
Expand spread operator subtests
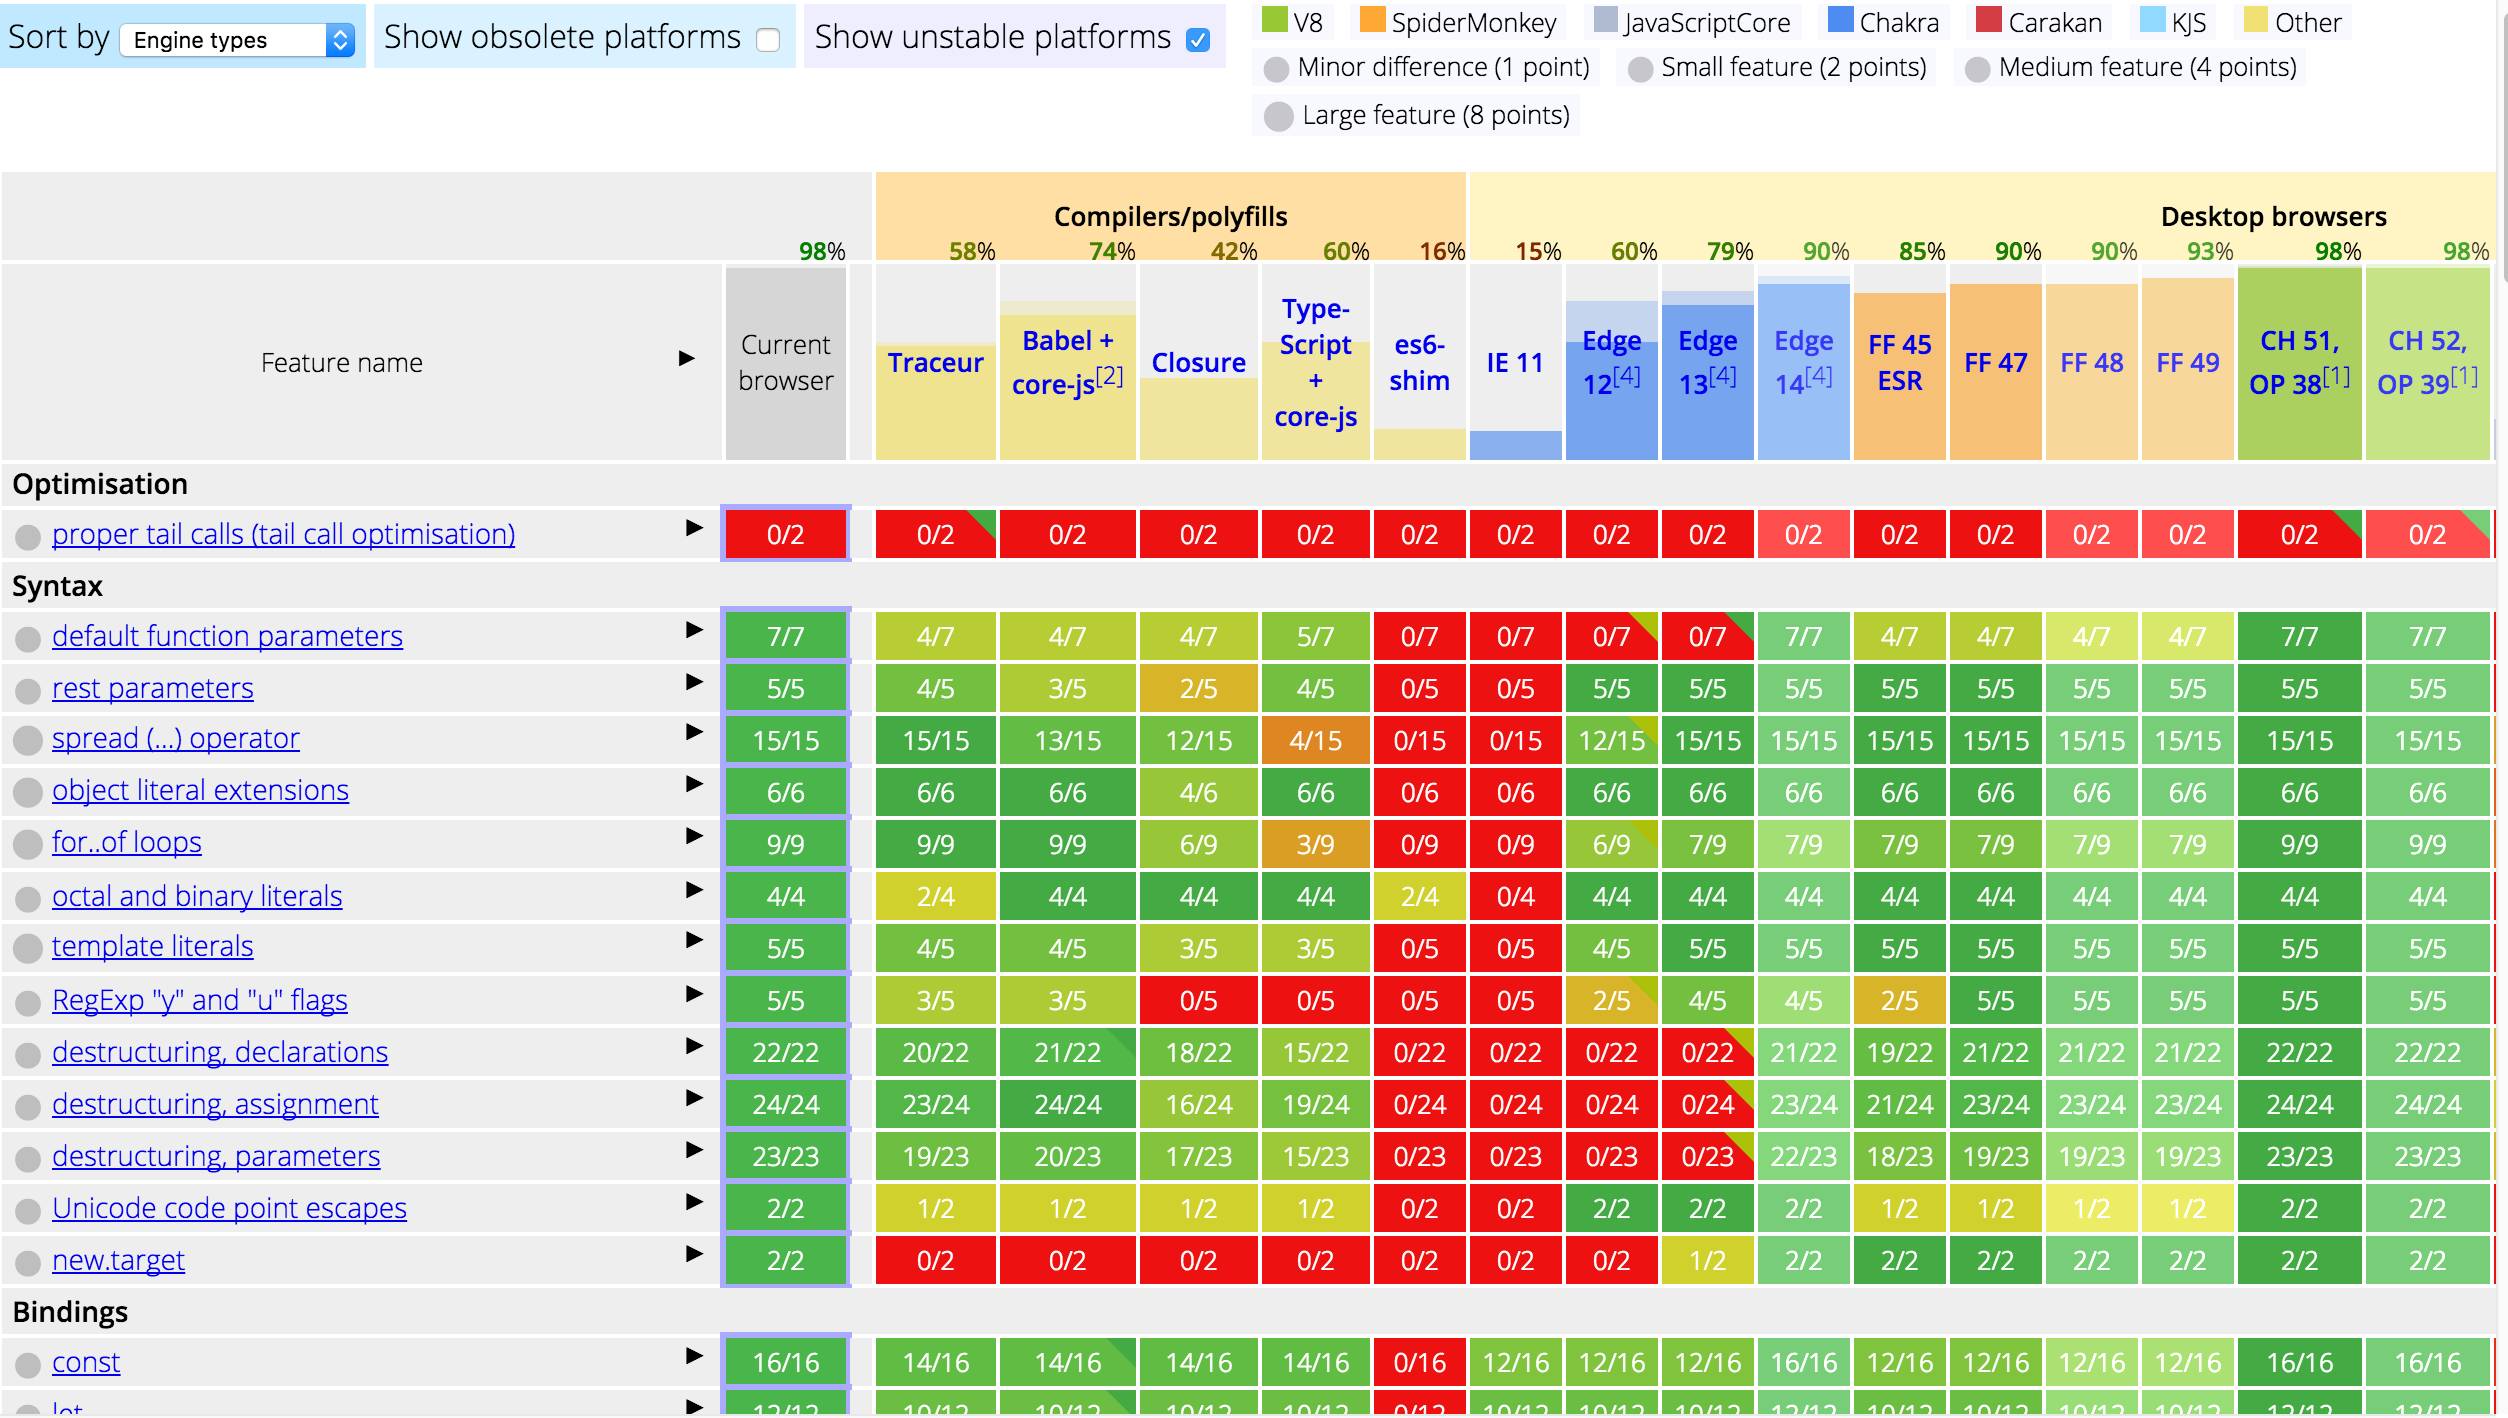pyautogui.click(x=694, y=732)
